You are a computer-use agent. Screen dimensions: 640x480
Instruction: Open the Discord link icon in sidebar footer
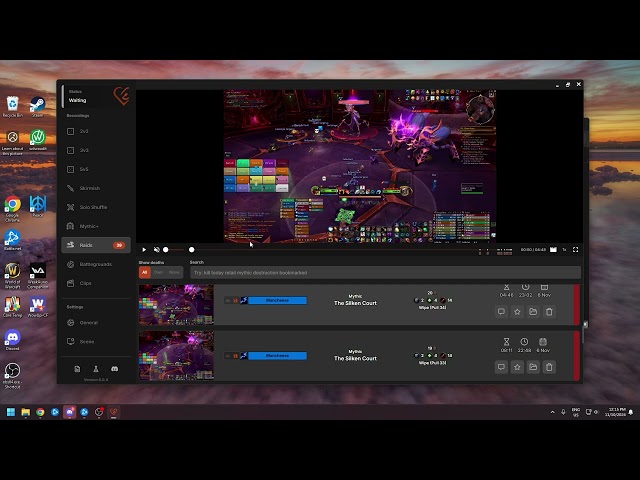(115, 369)
